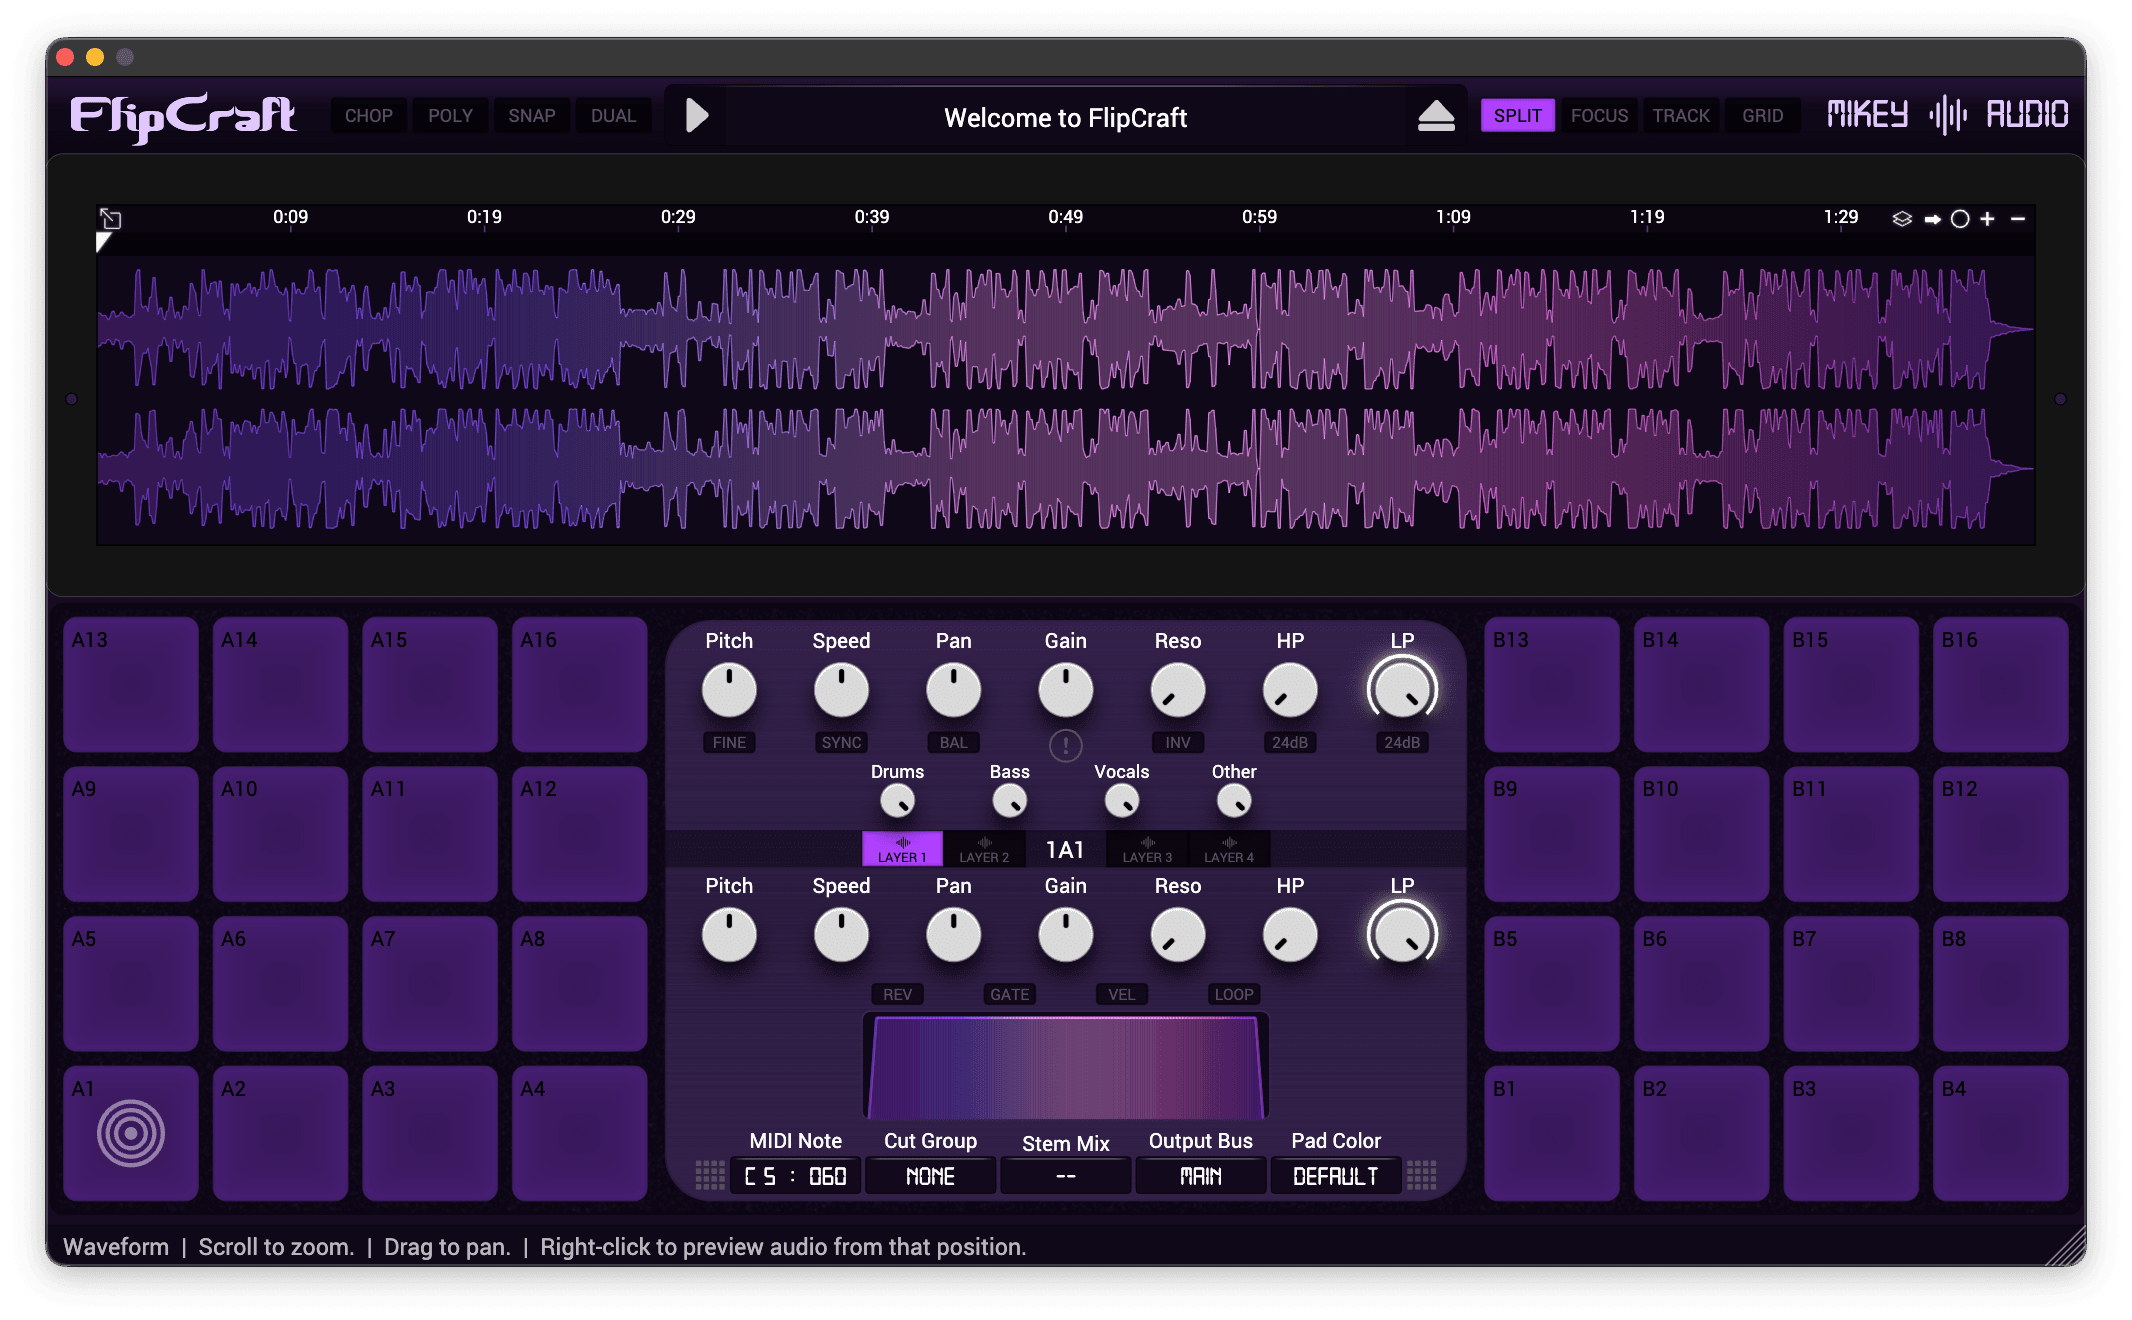Click the Gain warning exclamation icon
This screenshot has height=1320, width=2132.
click(x=1065, y=745)
